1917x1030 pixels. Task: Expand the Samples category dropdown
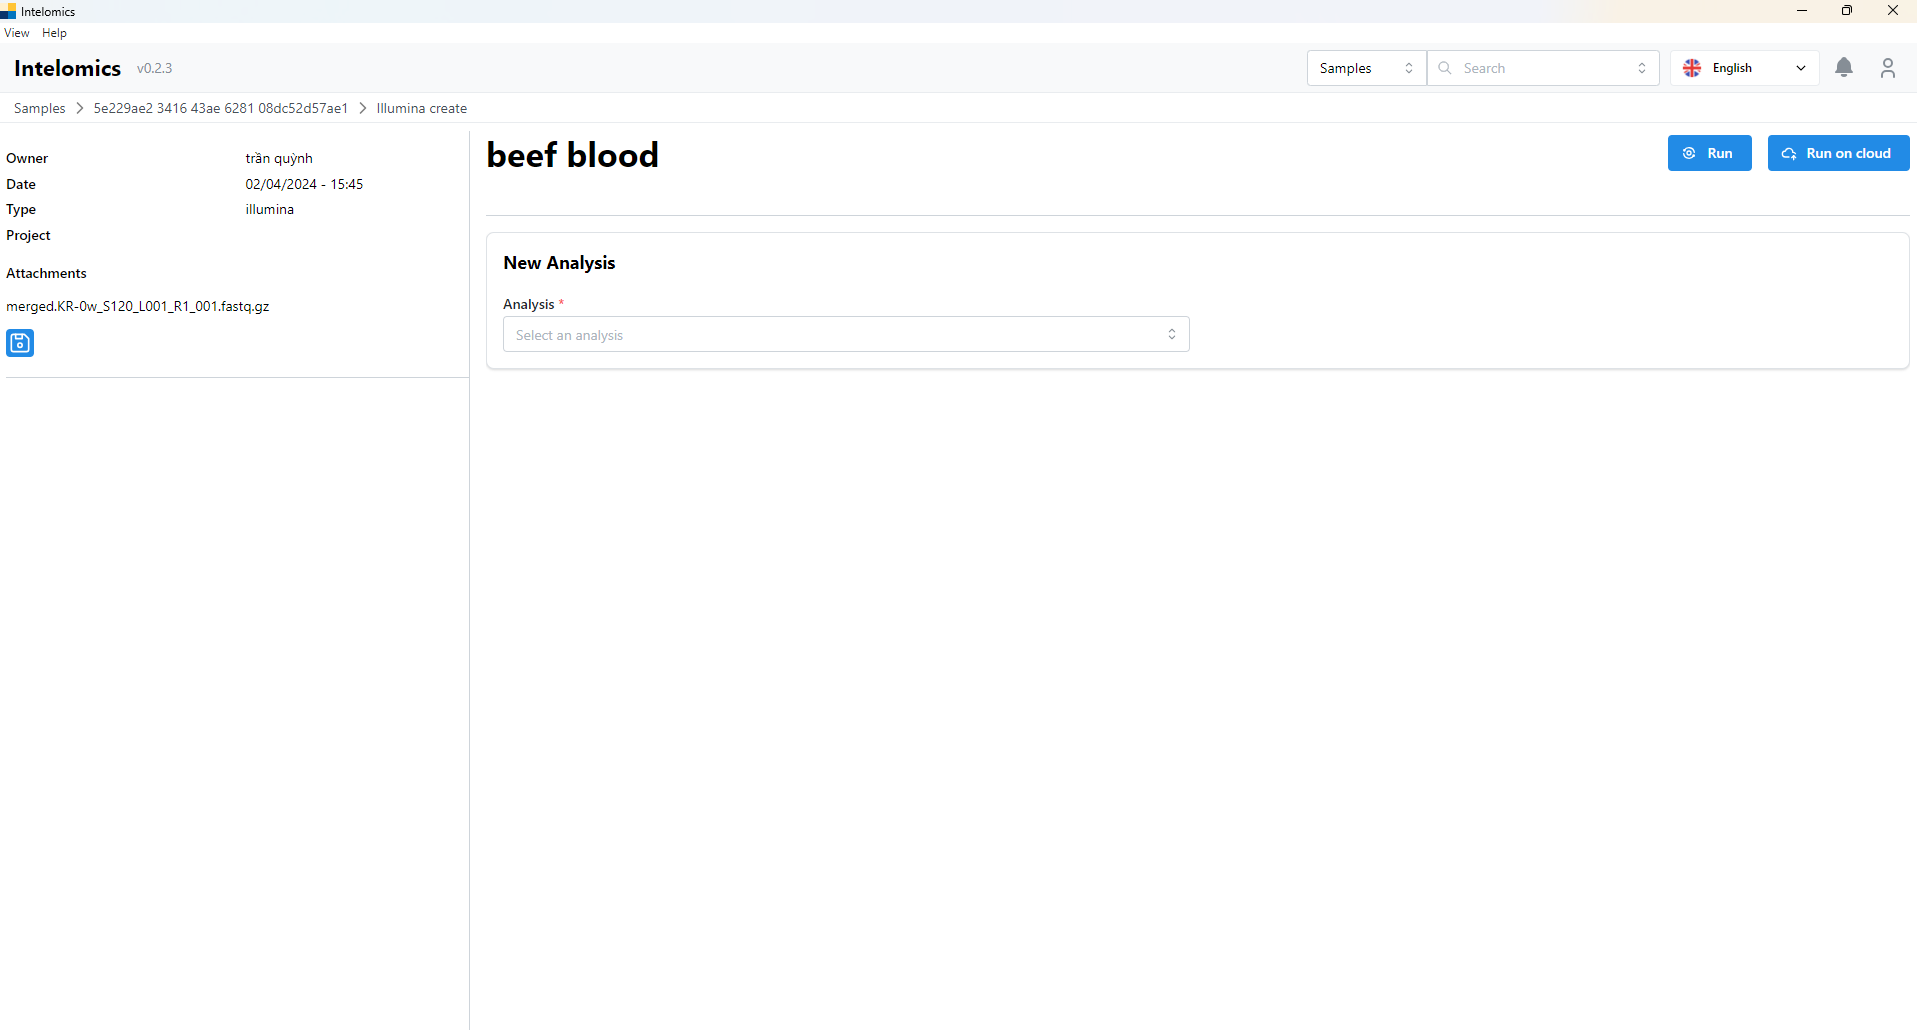(1365, 68)
